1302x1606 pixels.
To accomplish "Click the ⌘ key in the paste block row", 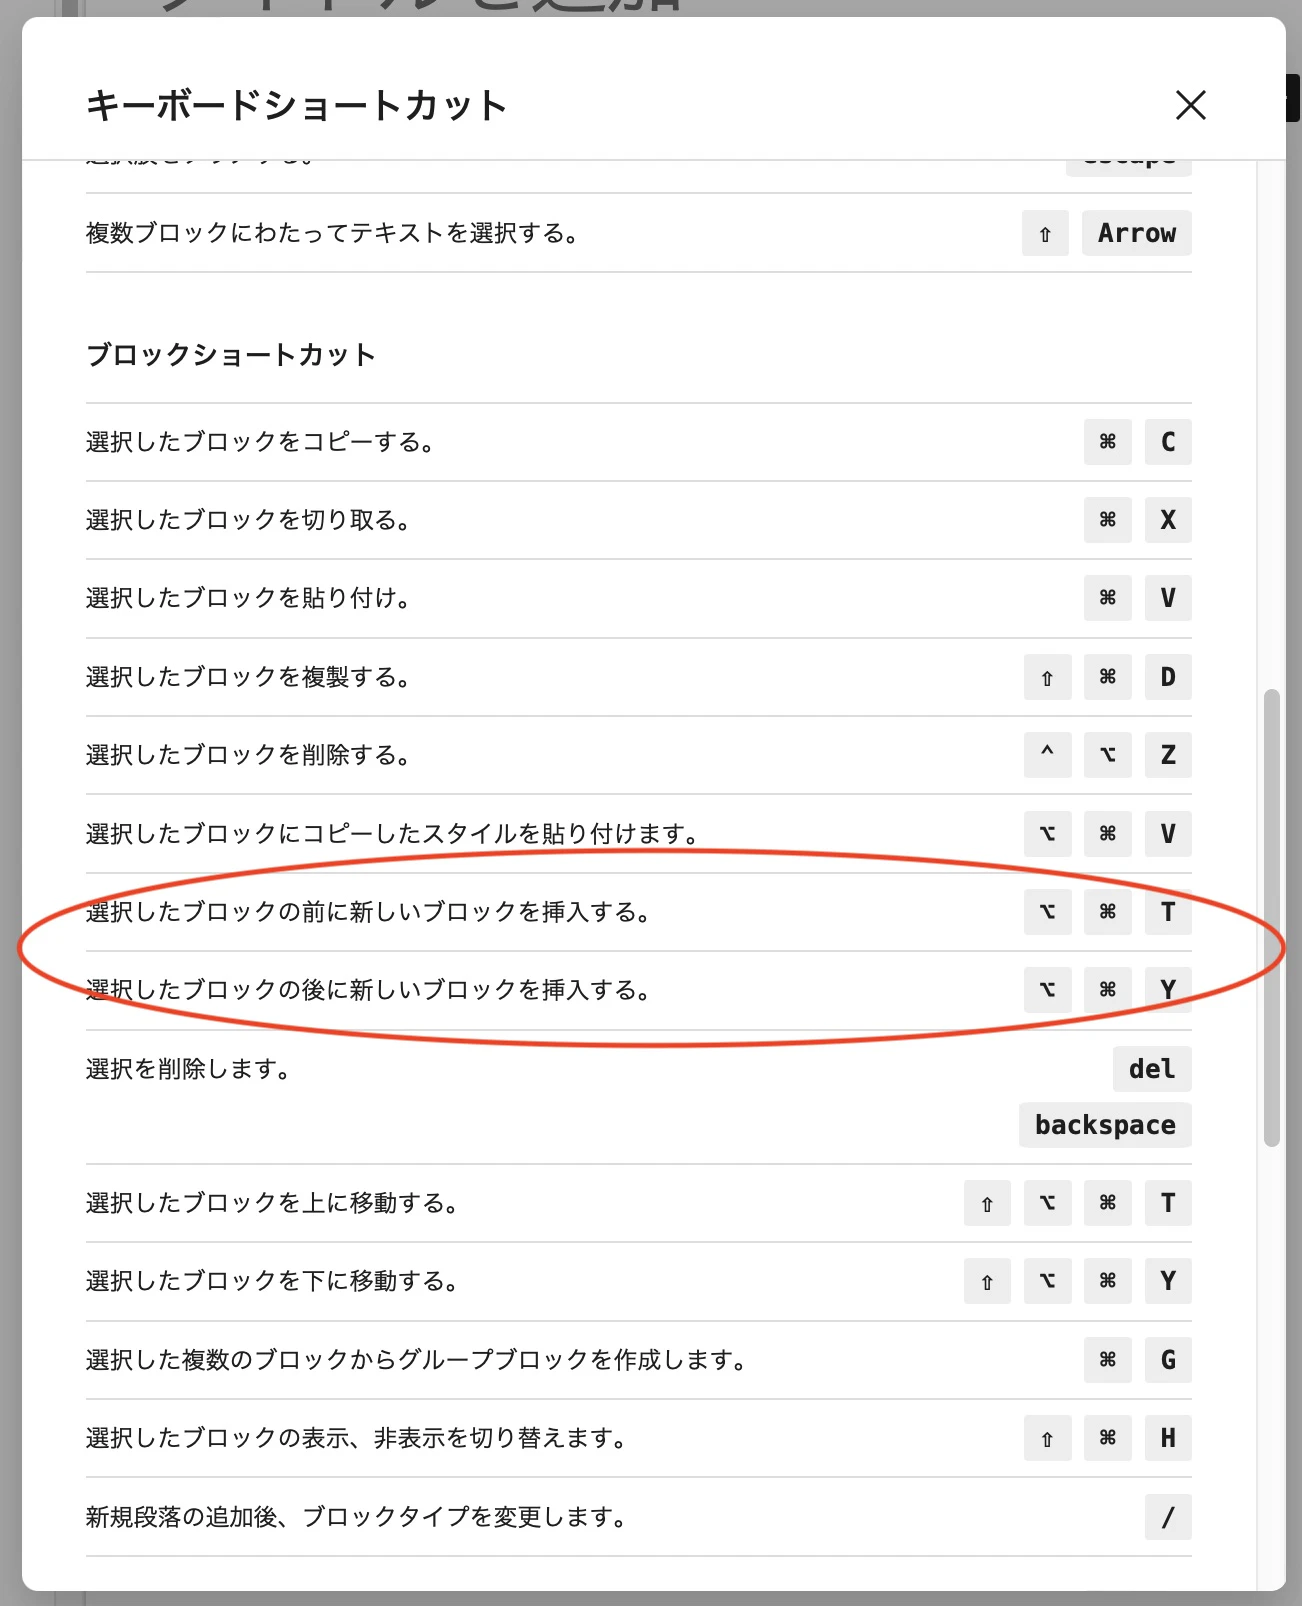I will 1107,598.
